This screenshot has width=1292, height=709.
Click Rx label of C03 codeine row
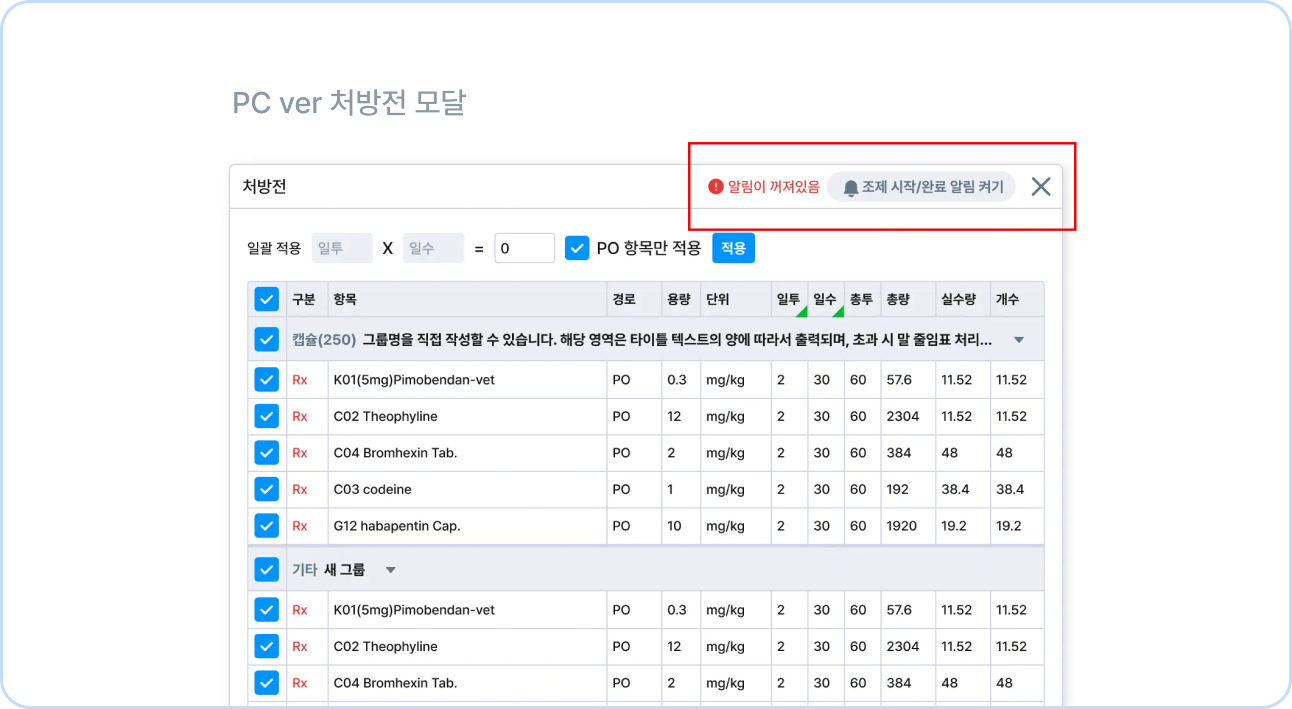(x=300, y=490)
